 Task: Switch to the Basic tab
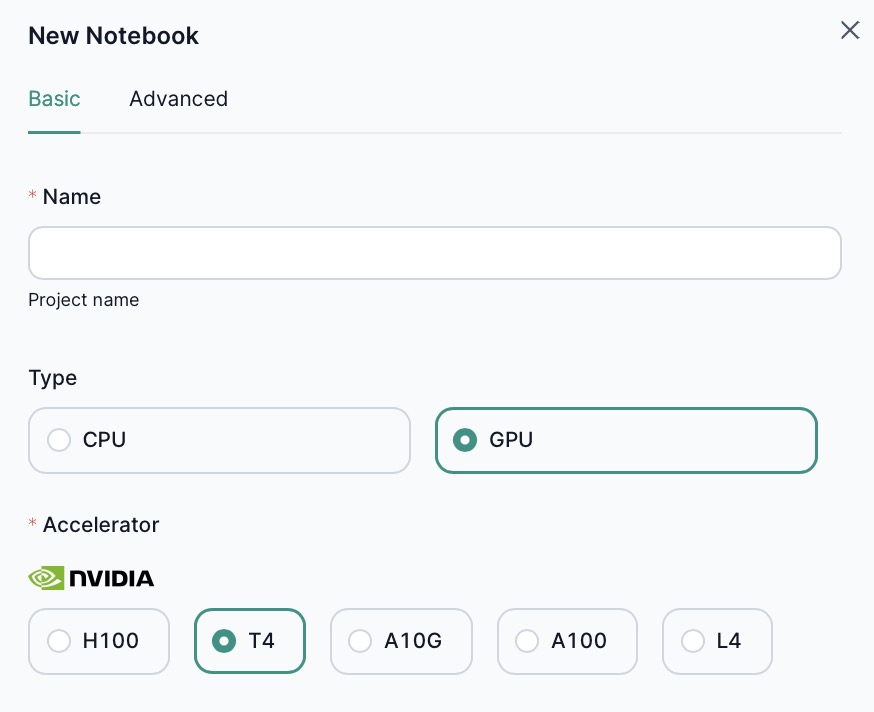(54, 98)
